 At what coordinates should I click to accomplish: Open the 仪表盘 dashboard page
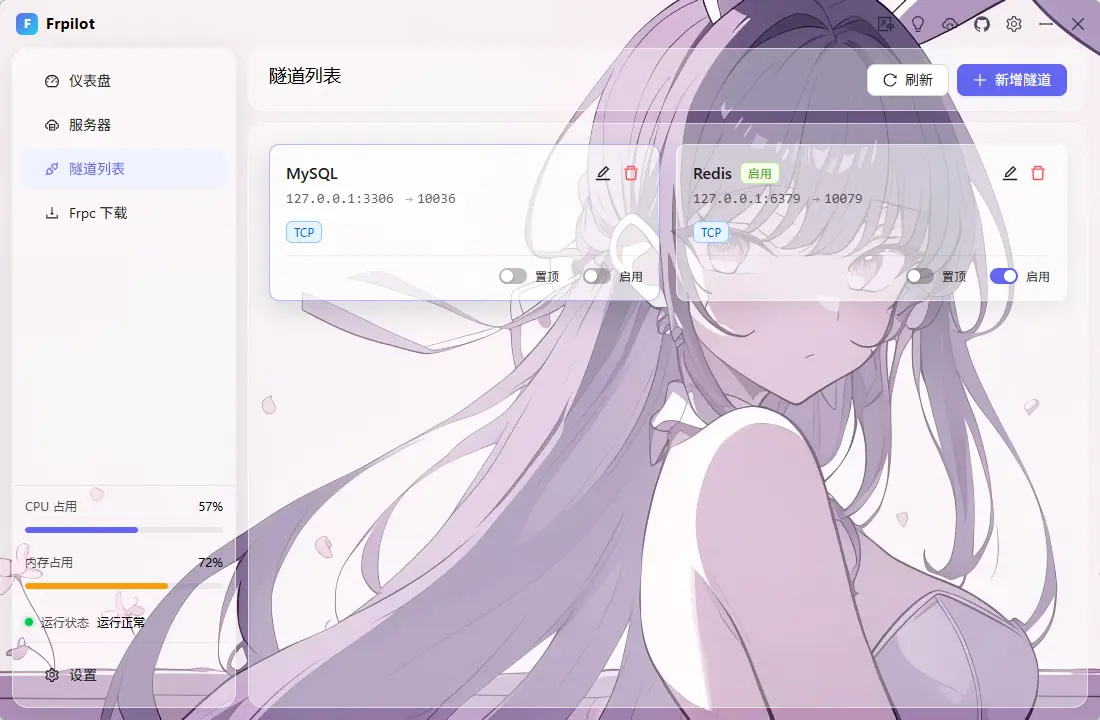pos(123,81)
